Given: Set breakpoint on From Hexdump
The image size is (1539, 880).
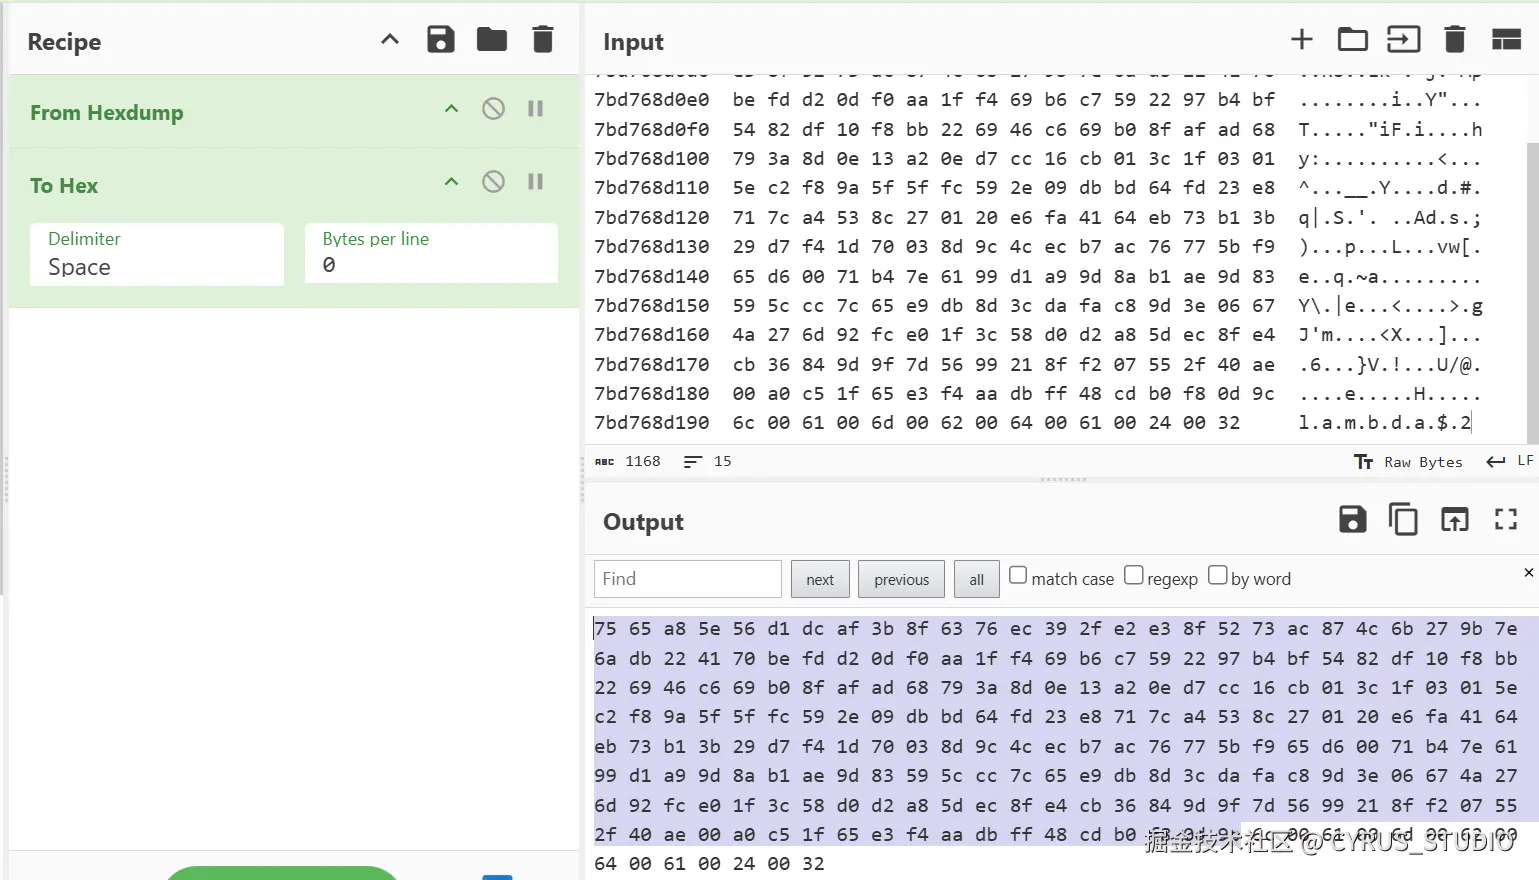Looking at the screenshot, I should (x=536, y=109).
